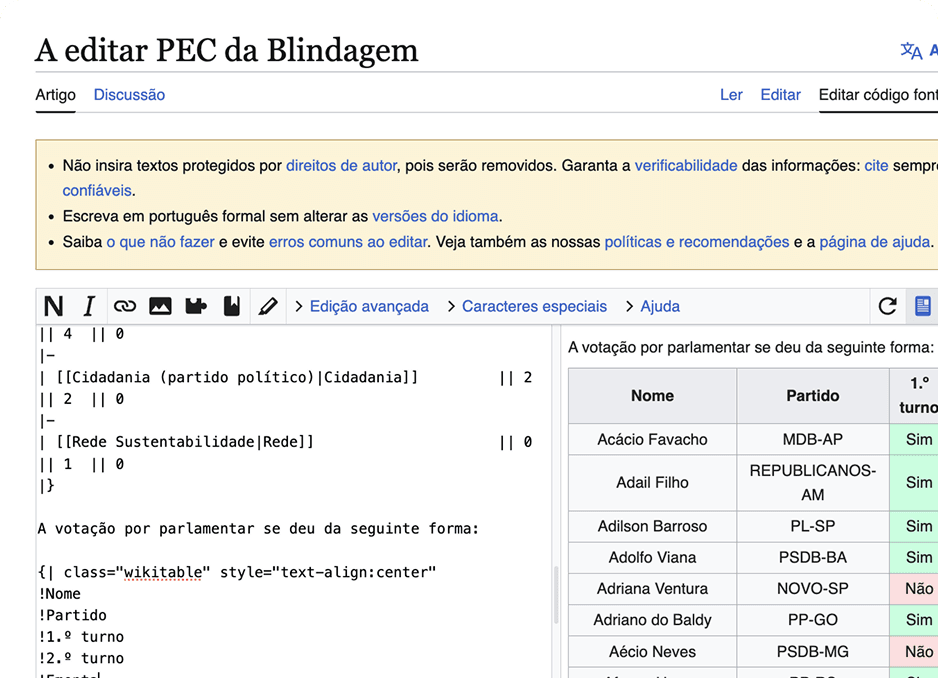
Task: Click the wikitable class declaration line
Action: pyautogui.click(x=237, y=573)
